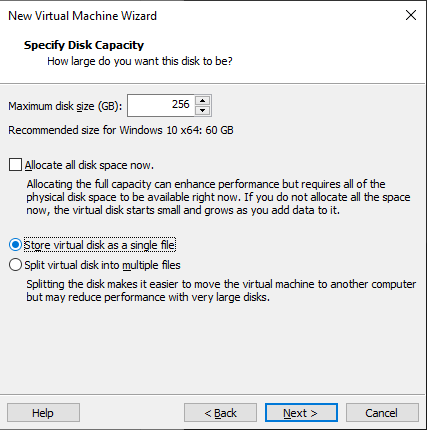This screenshot has height=430, width=427.
Task: Select Store virtual disk as single file radio
Action: [15, 245]
